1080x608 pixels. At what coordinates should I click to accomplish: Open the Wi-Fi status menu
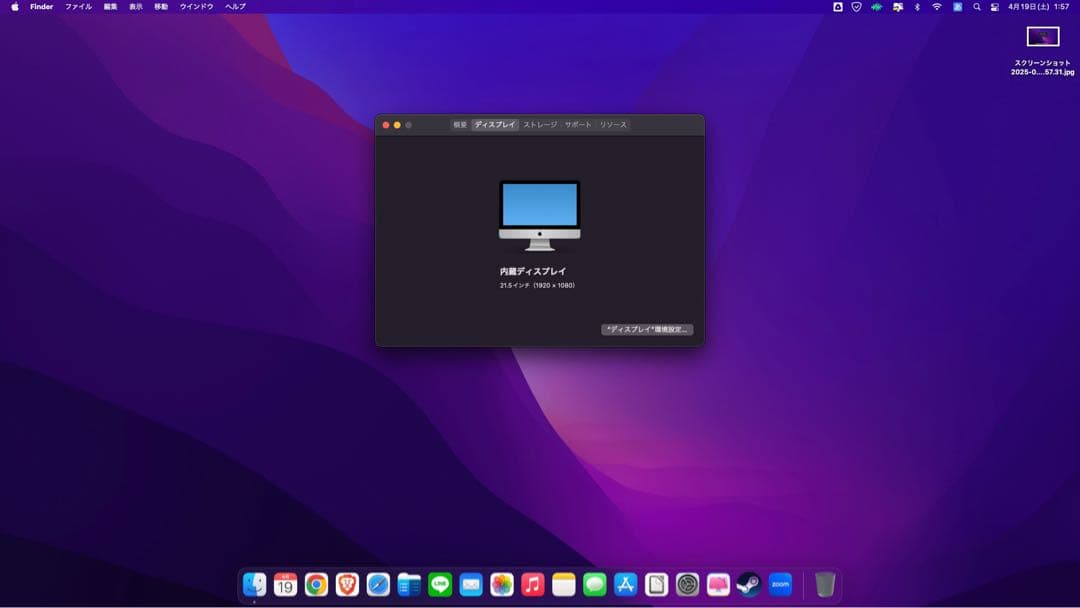point(938,7)
